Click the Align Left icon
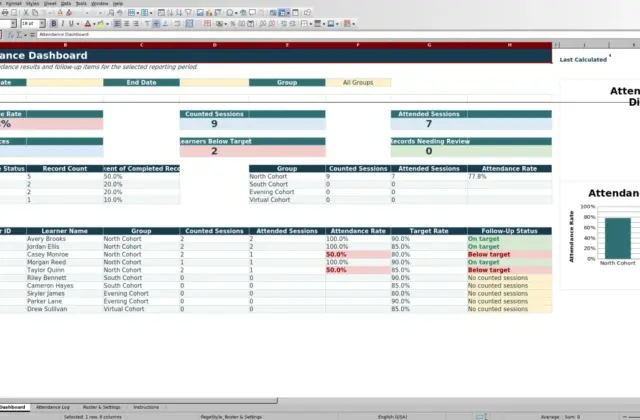 [117, 24]
